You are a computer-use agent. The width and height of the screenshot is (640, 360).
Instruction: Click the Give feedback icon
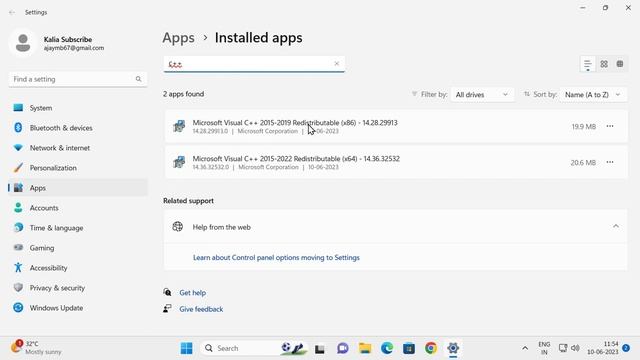click(x=167, y=309)
